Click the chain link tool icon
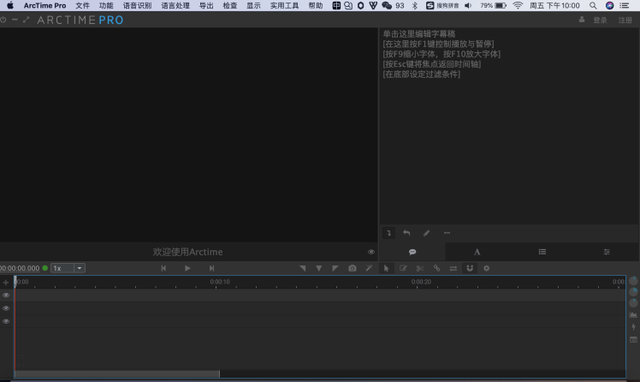Screen dimensions: 640x382 tap(436, 268)
